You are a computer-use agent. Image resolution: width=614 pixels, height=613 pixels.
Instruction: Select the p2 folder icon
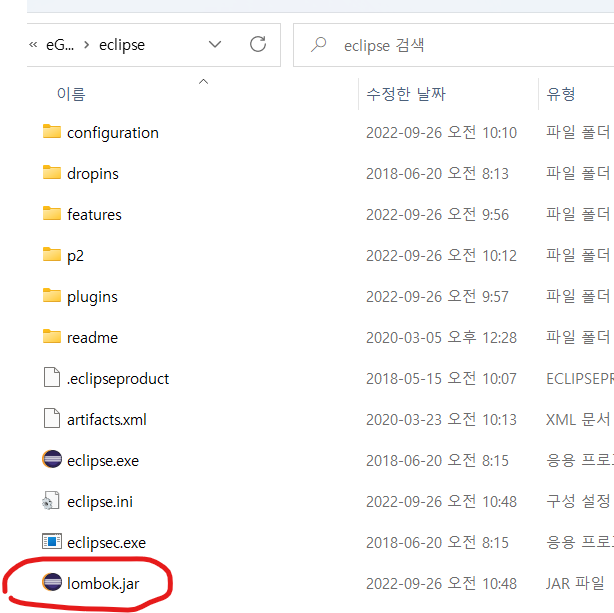tap(52, 255)
